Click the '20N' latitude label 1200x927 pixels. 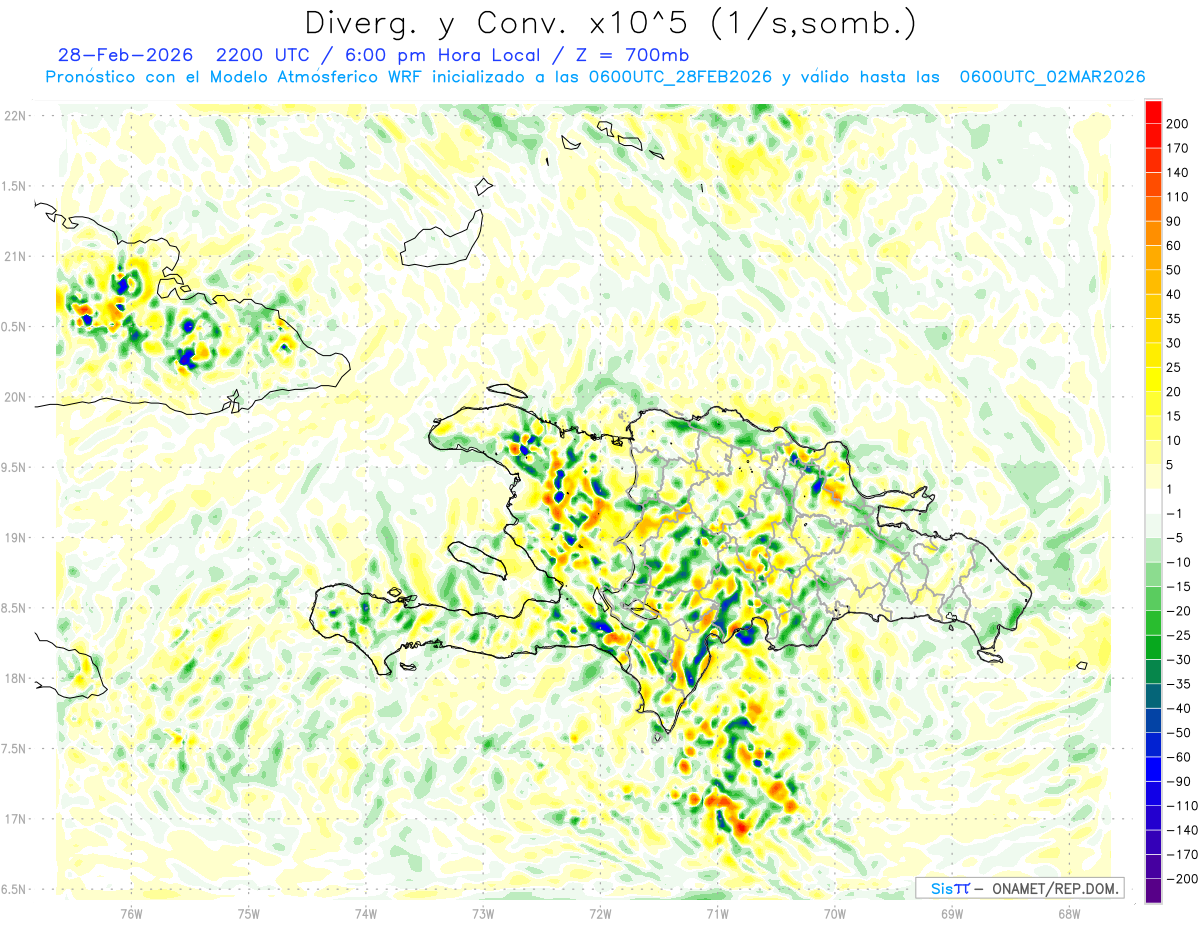15,397
